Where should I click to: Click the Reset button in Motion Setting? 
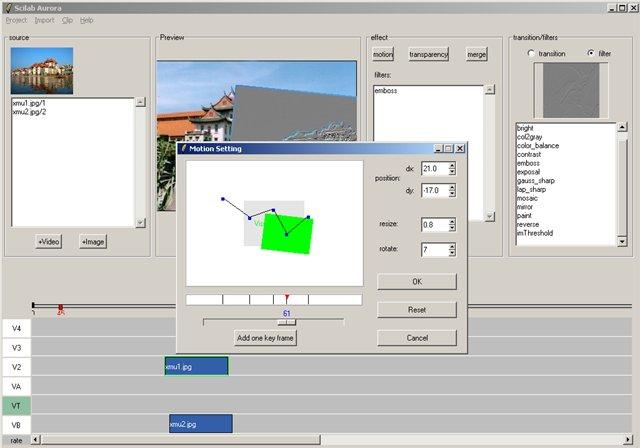[417, 310]
